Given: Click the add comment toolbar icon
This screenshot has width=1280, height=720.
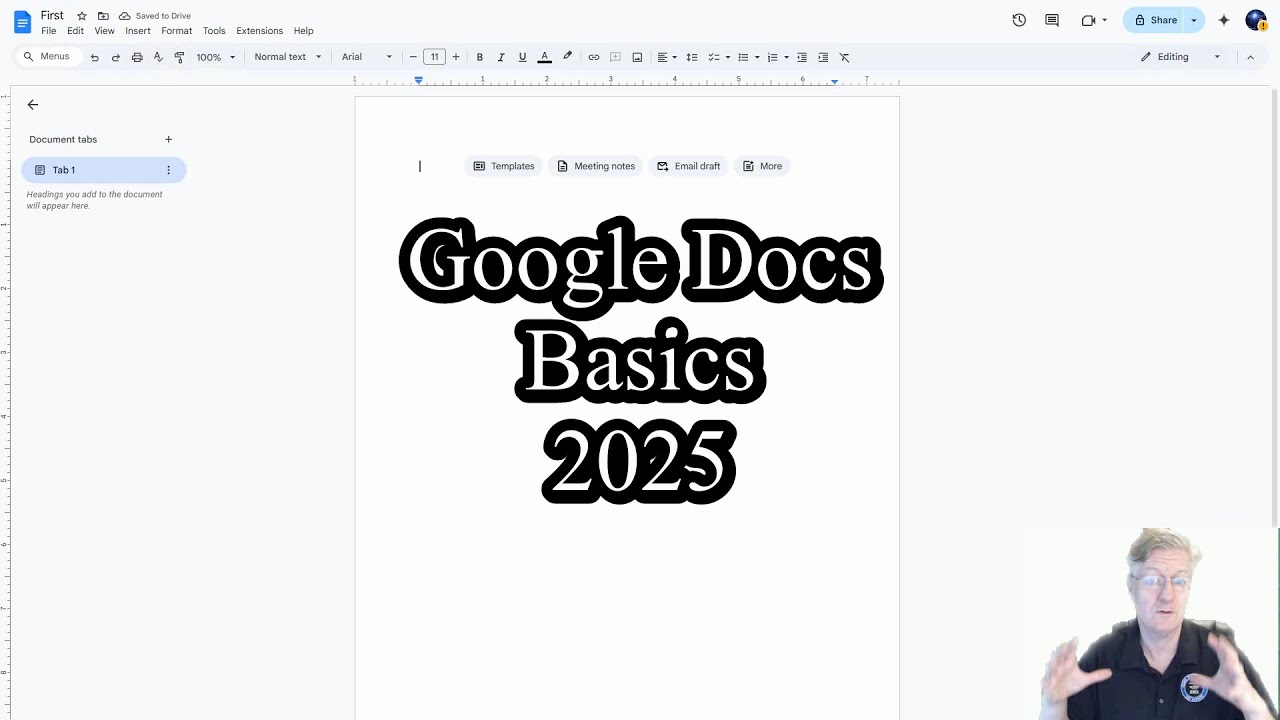Looking at the screenshot, I should tap(615, 57).
